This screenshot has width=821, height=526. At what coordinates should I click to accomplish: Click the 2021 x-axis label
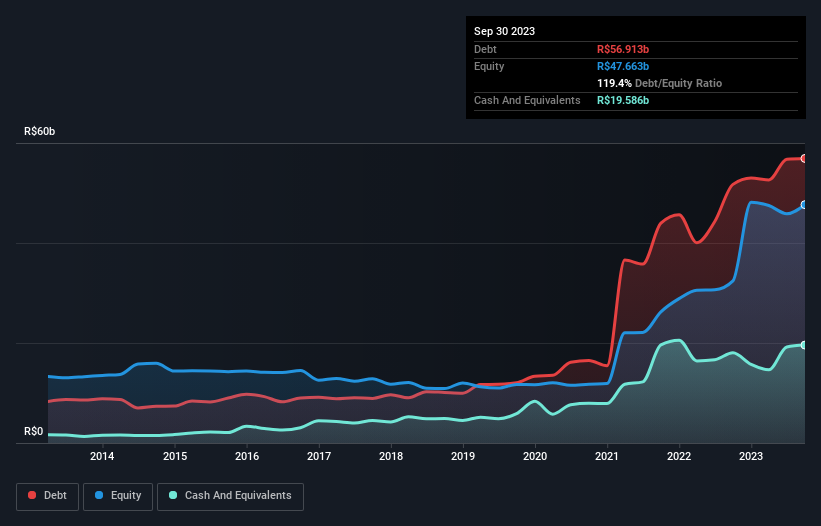607,456
